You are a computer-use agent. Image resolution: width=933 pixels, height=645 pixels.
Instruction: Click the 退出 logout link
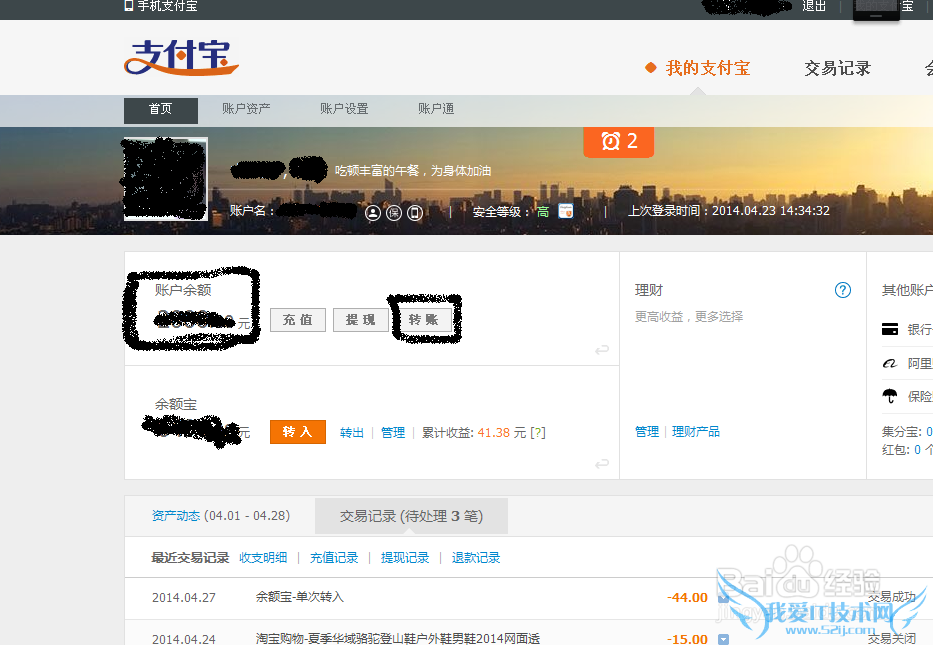coord(813,6)
